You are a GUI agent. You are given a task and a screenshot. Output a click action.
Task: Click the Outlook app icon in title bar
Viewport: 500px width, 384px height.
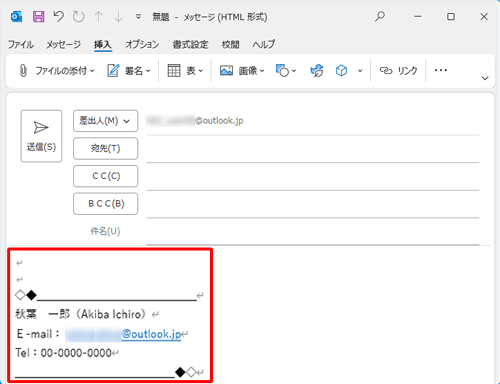(16, 16)
